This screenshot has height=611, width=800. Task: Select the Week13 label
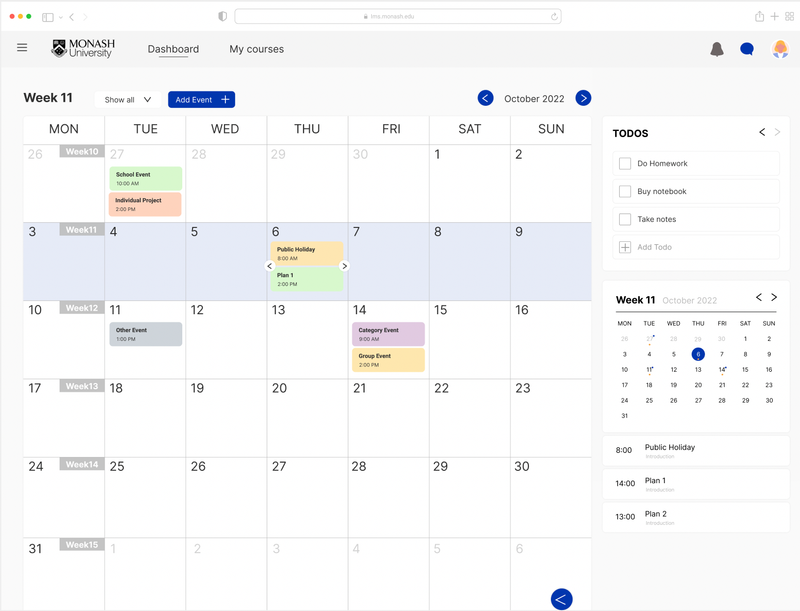(x=82, y=386)
